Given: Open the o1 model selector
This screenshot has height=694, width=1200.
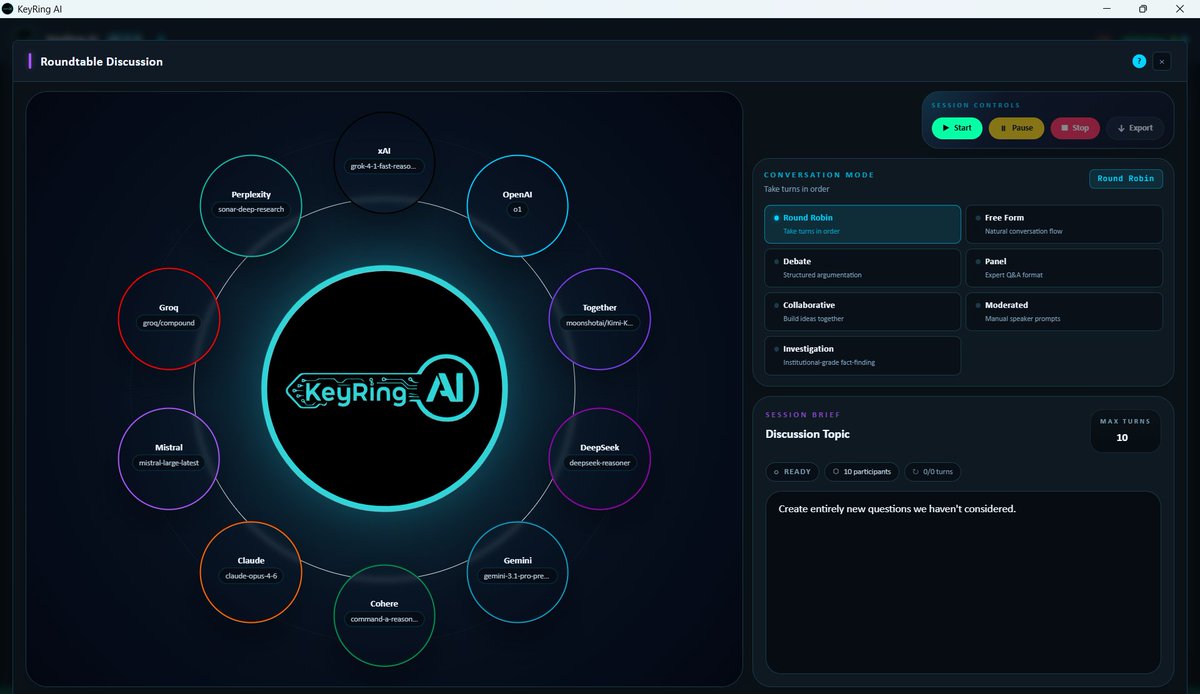Looking at the screenshot, I should (517, 210).
